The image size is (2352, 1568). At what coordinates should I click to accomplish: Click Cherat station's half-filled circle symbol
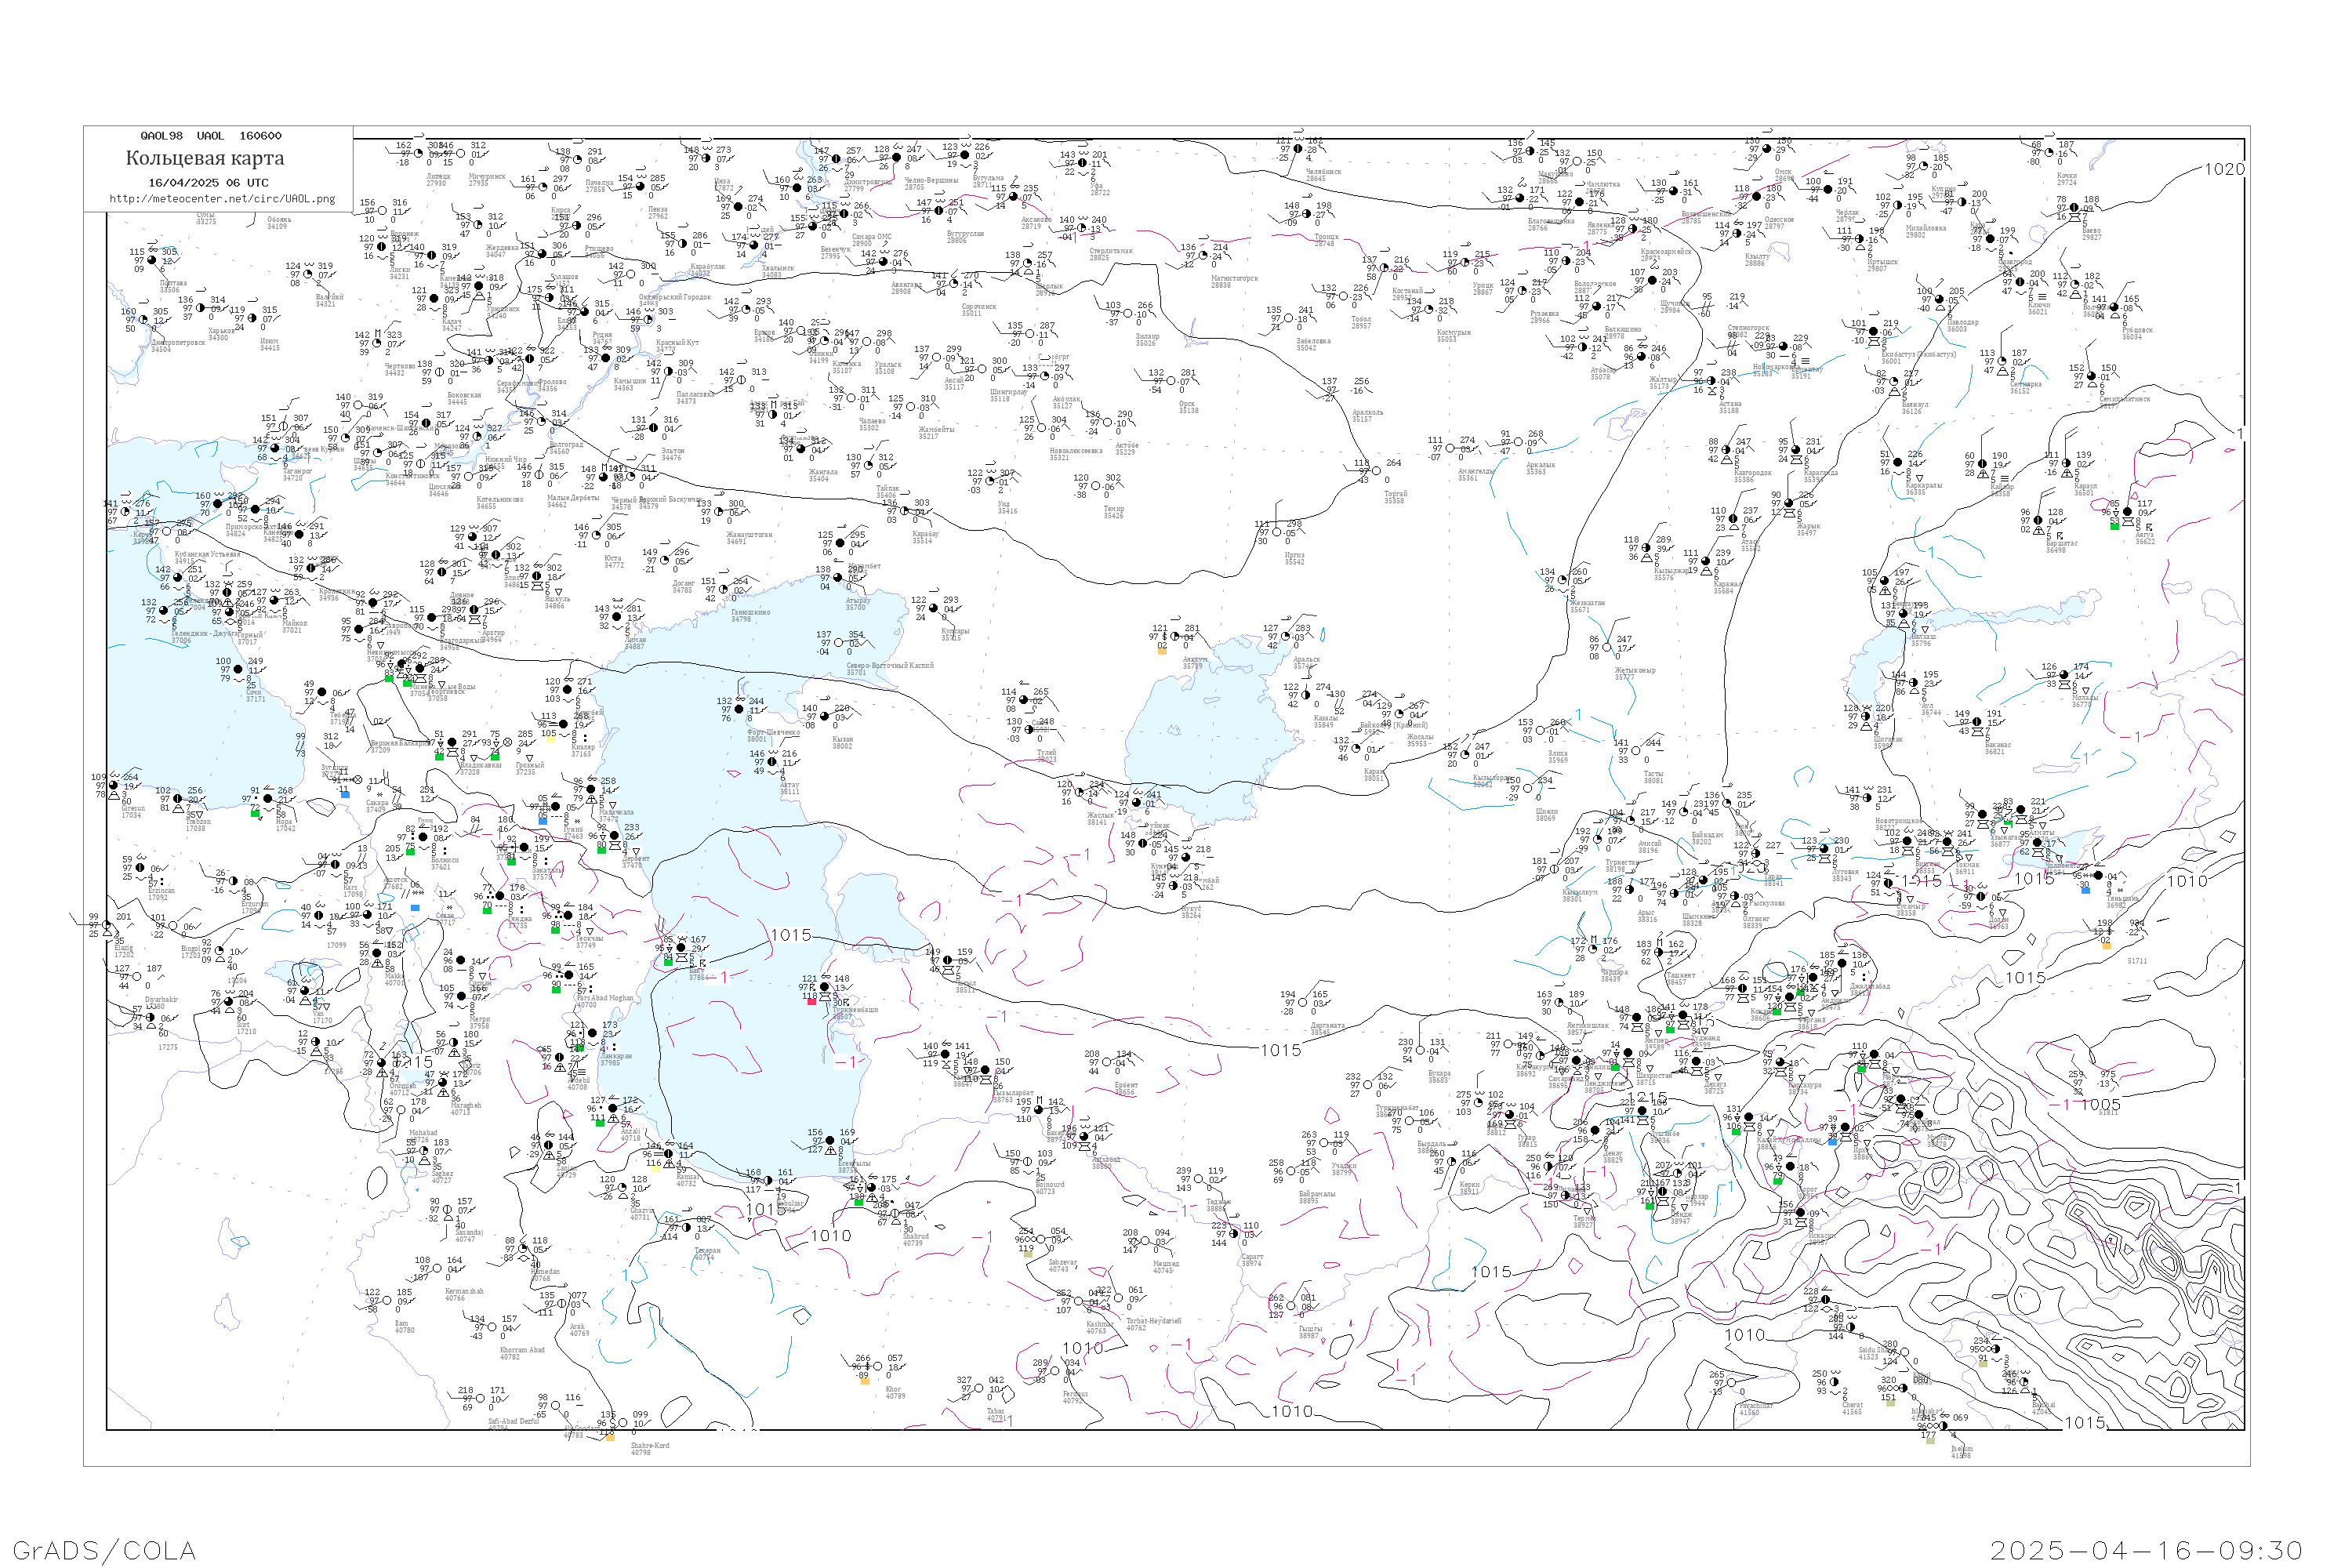1834,1382
